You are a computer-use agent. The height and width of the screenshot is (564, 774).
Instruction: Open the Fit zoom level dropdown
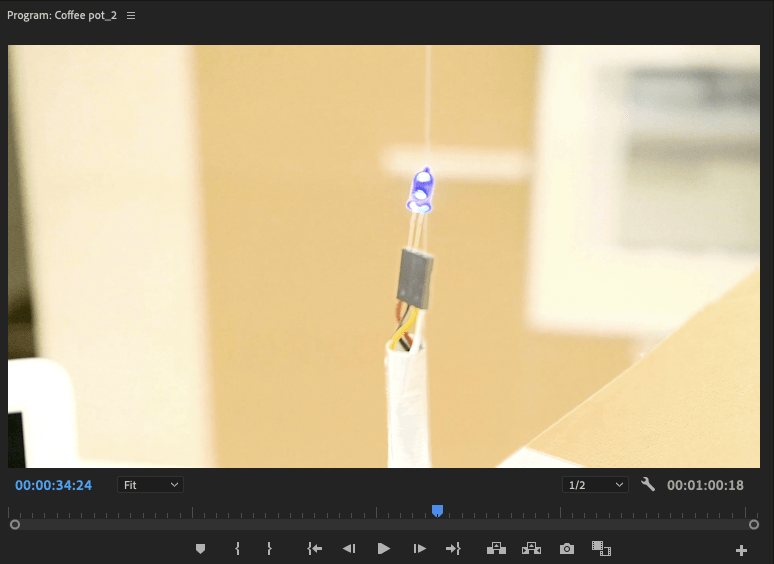point(150,485)
